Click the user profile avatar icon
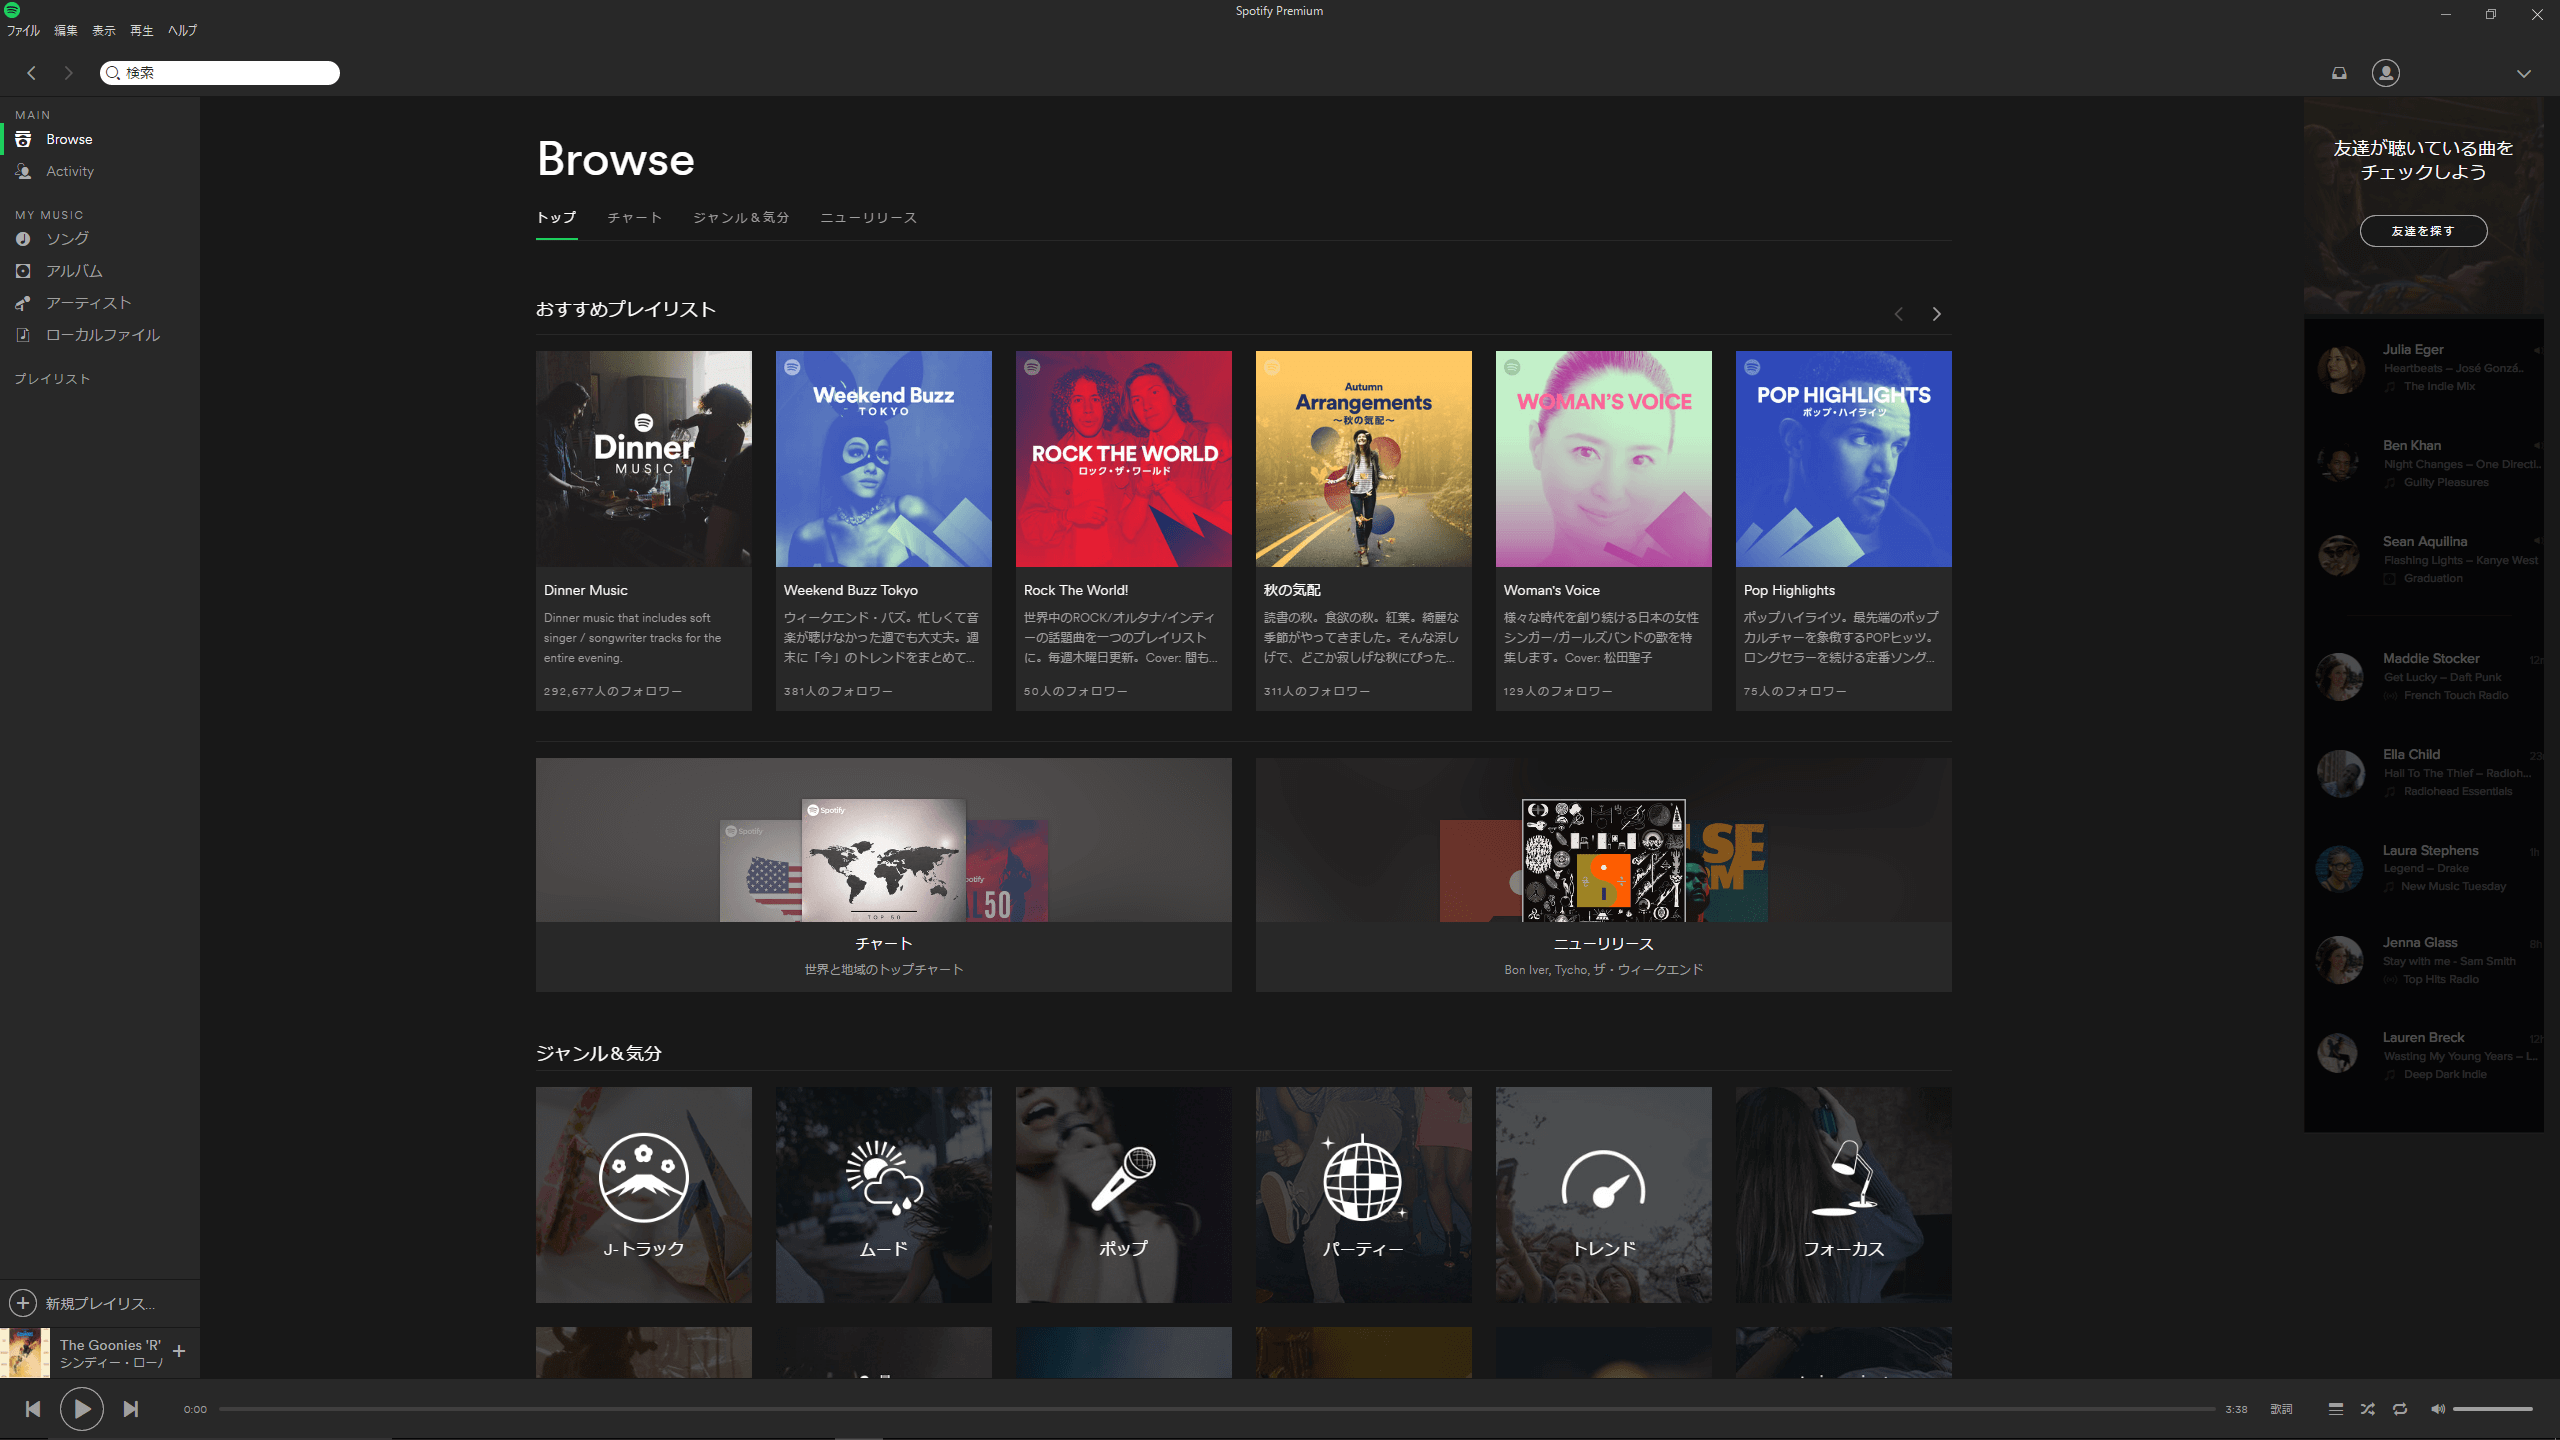Screen dimensions: 2560x1440 [2385, 73]
